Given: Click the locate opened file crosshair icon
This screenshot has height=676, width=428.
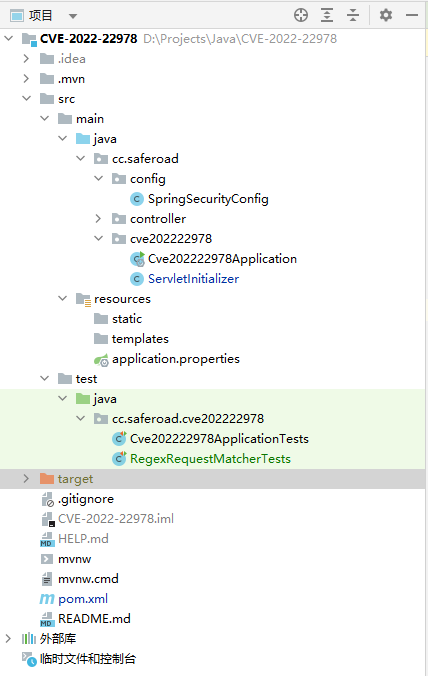Looking at the screenshot, I should 301,16.
